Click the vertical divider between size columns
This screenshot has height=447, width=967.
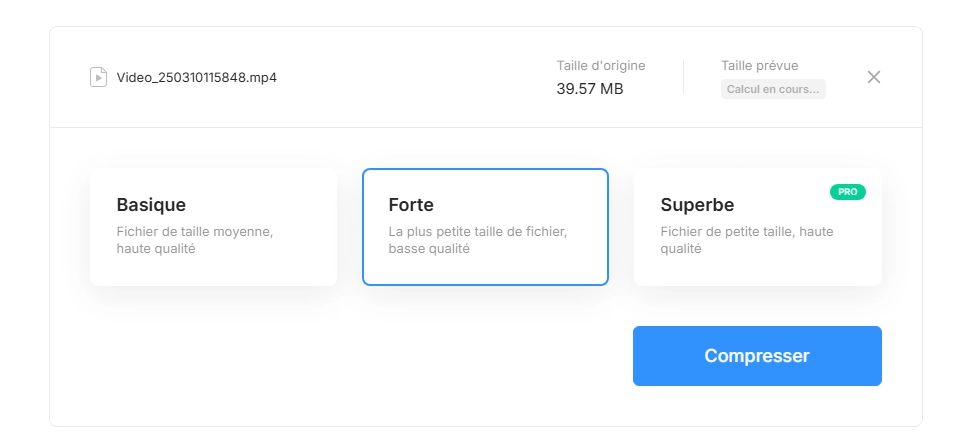[683, 77]
